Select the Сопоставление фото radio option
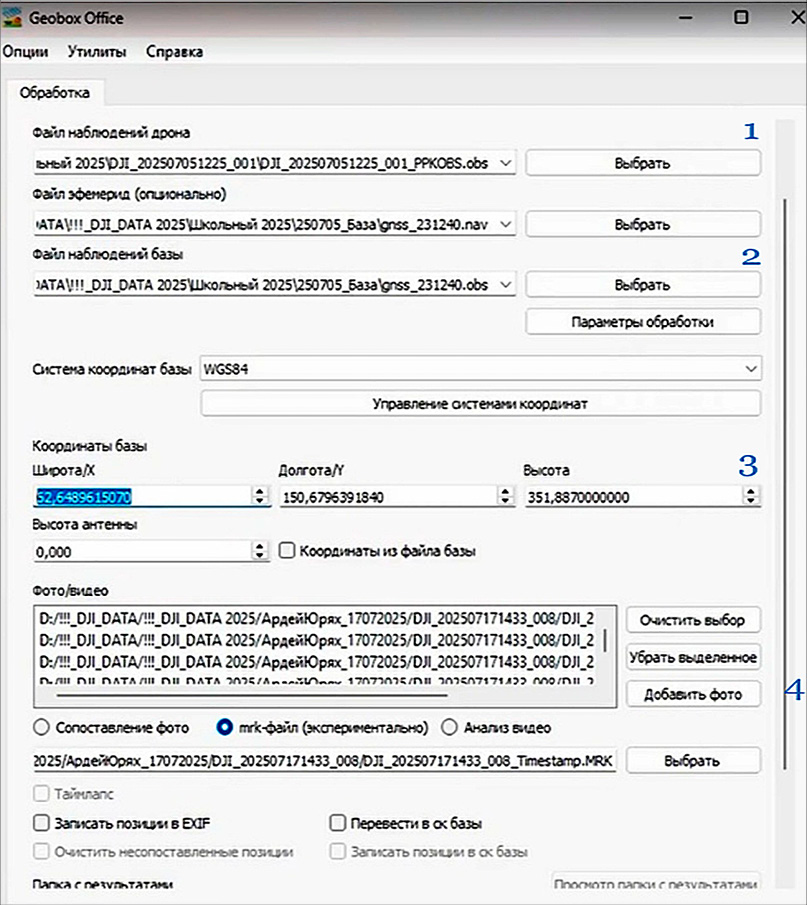 coord(42,727)
